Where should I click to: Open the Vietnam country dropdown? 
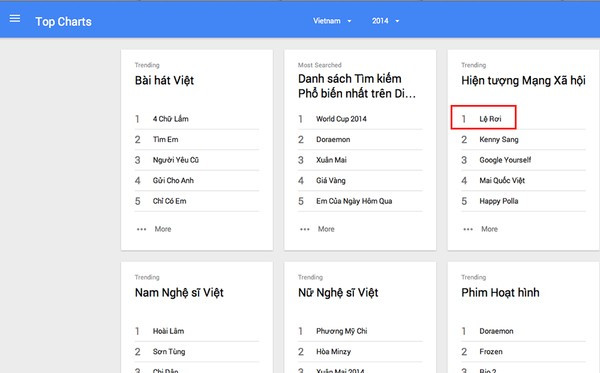(332, 21)
